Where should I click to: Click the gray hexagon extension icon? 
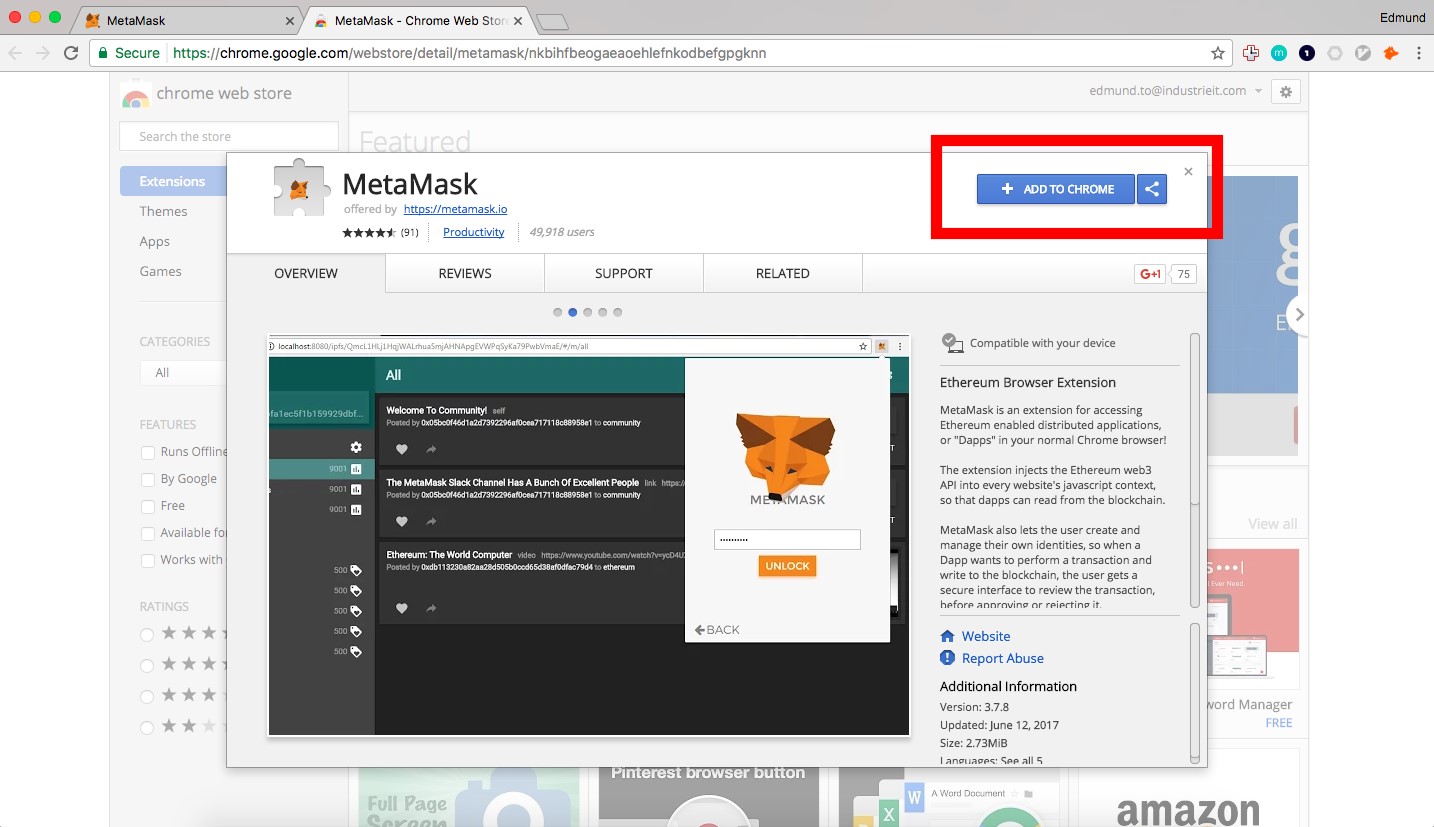coord(1334,53)
